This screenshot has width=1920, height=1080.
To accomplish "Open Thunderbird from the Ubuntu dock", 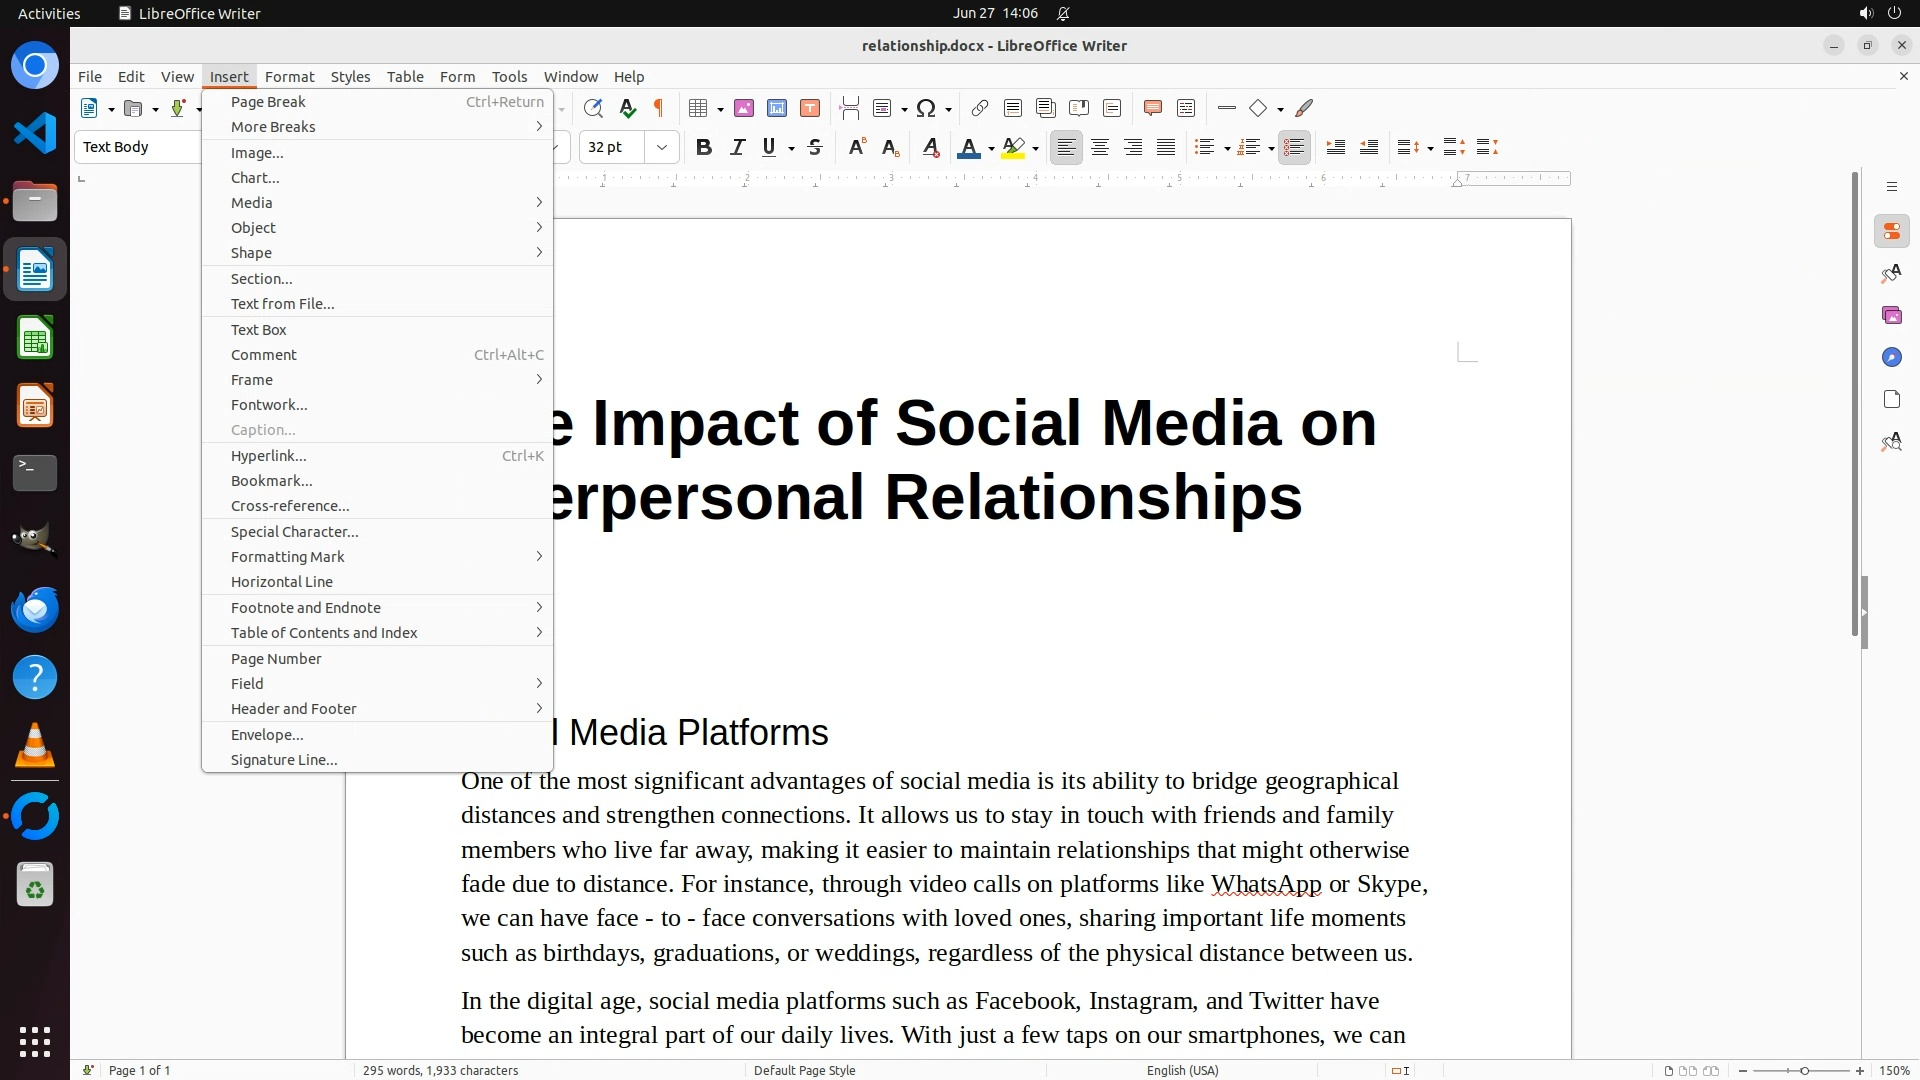I will point(35,609).
